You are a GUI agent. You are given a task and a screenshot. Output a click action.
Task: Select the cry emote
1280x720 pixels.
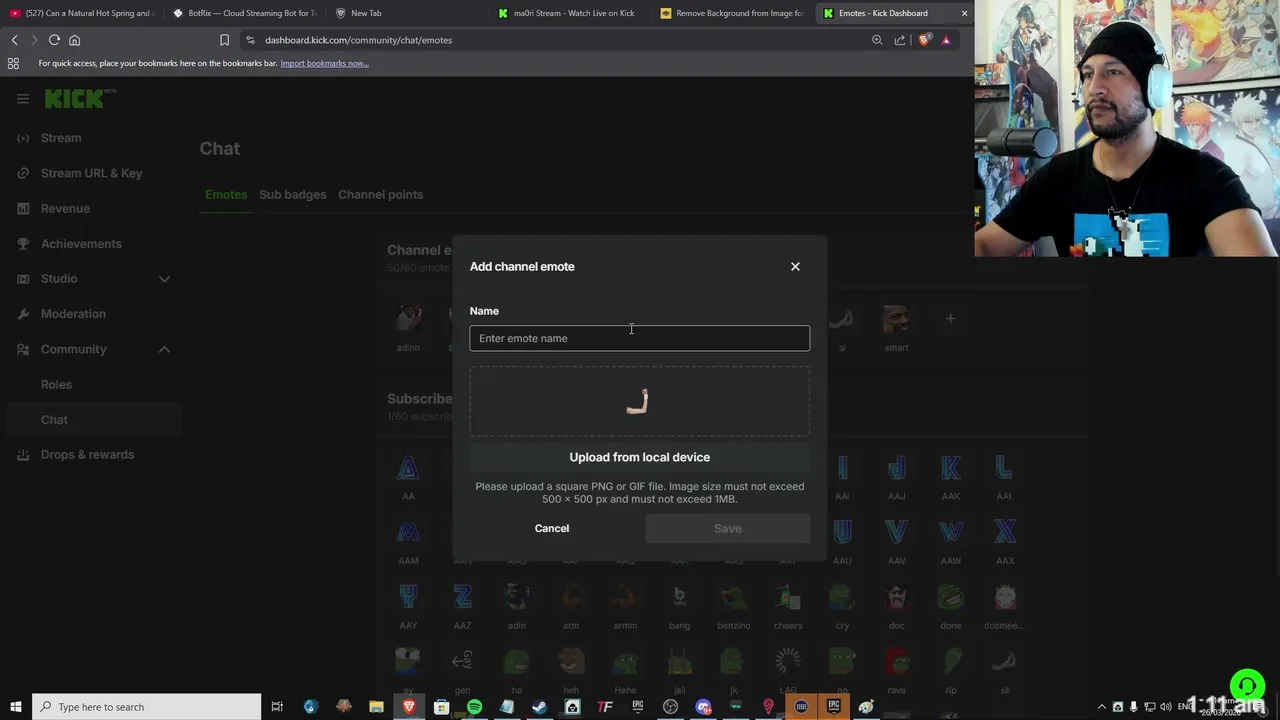842,598
